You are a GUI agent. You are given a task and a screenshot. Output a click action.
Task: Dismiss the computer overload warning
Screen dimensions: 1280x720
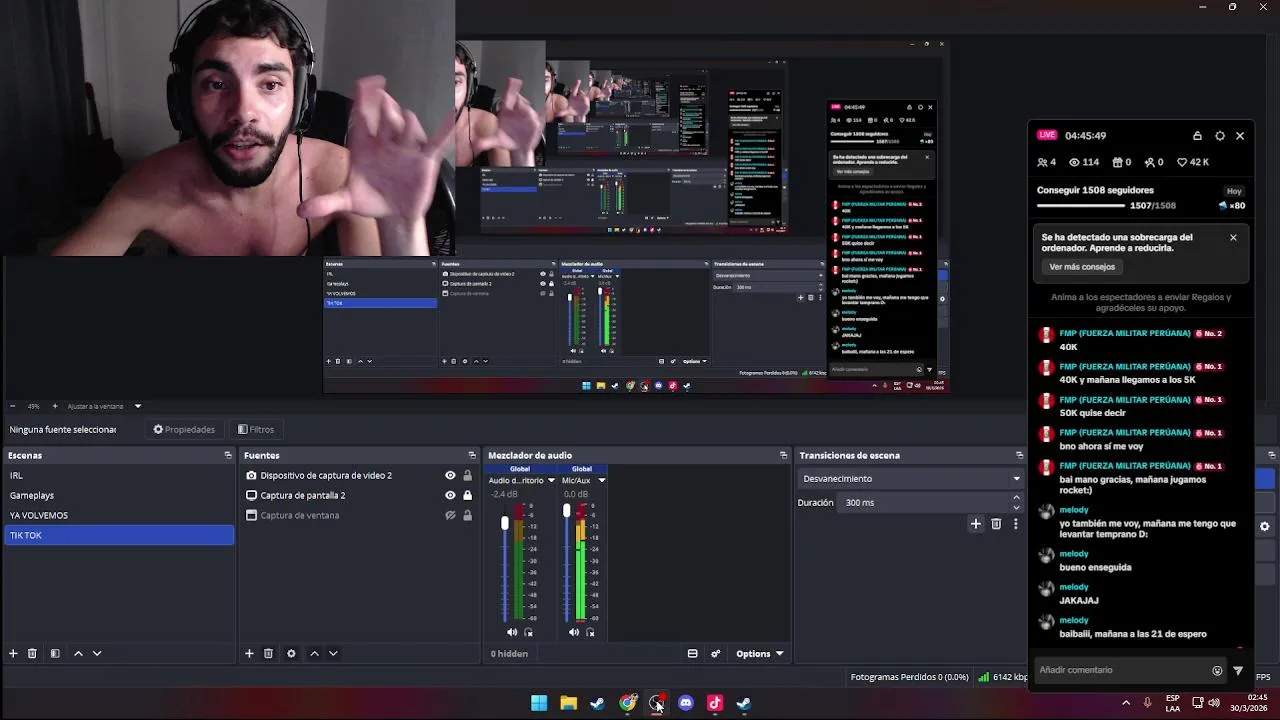(1233, 238)
